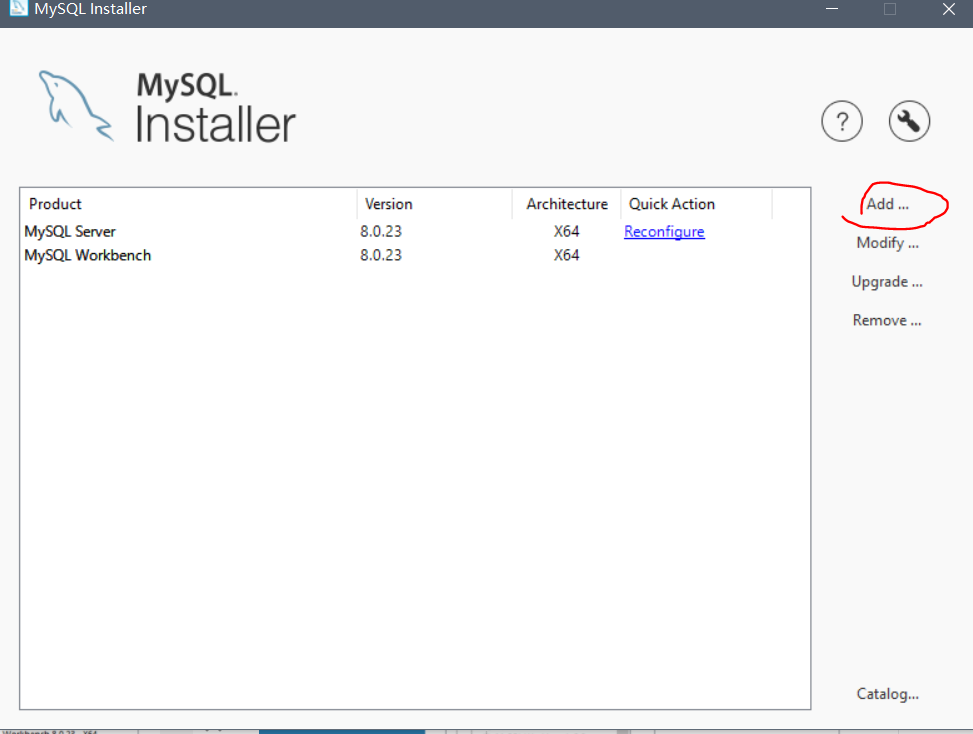This screenshot has height=734, width=973.
Task: Click X64 cell in MySQL Server row
Action: click(567, 231)
